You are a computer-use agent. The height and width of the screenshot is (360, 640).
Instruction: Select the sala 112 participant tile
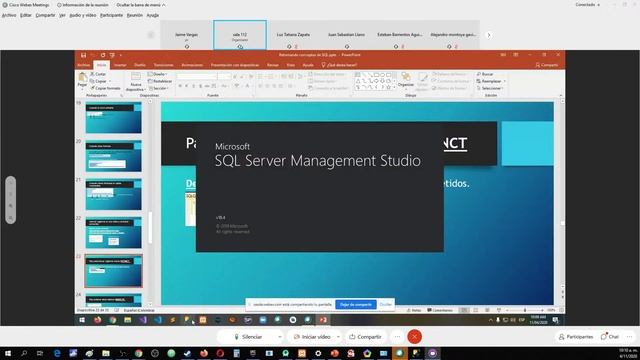point(240,35)
